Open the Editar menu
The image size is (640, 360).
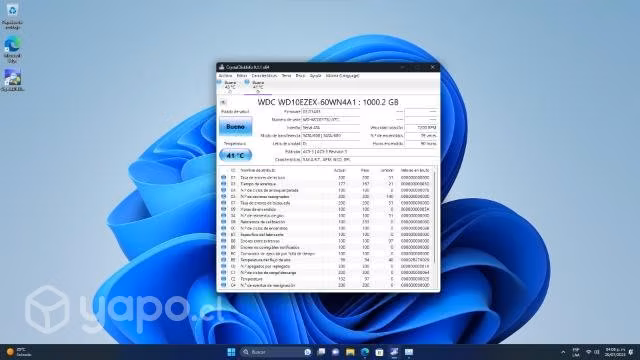[x=242, y=76]
